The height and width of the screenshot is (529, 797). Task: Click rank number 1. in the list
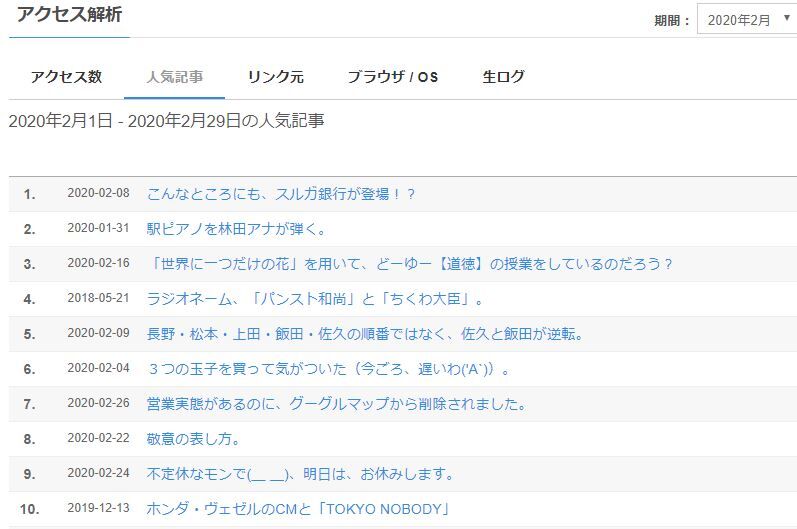[29, 194]
